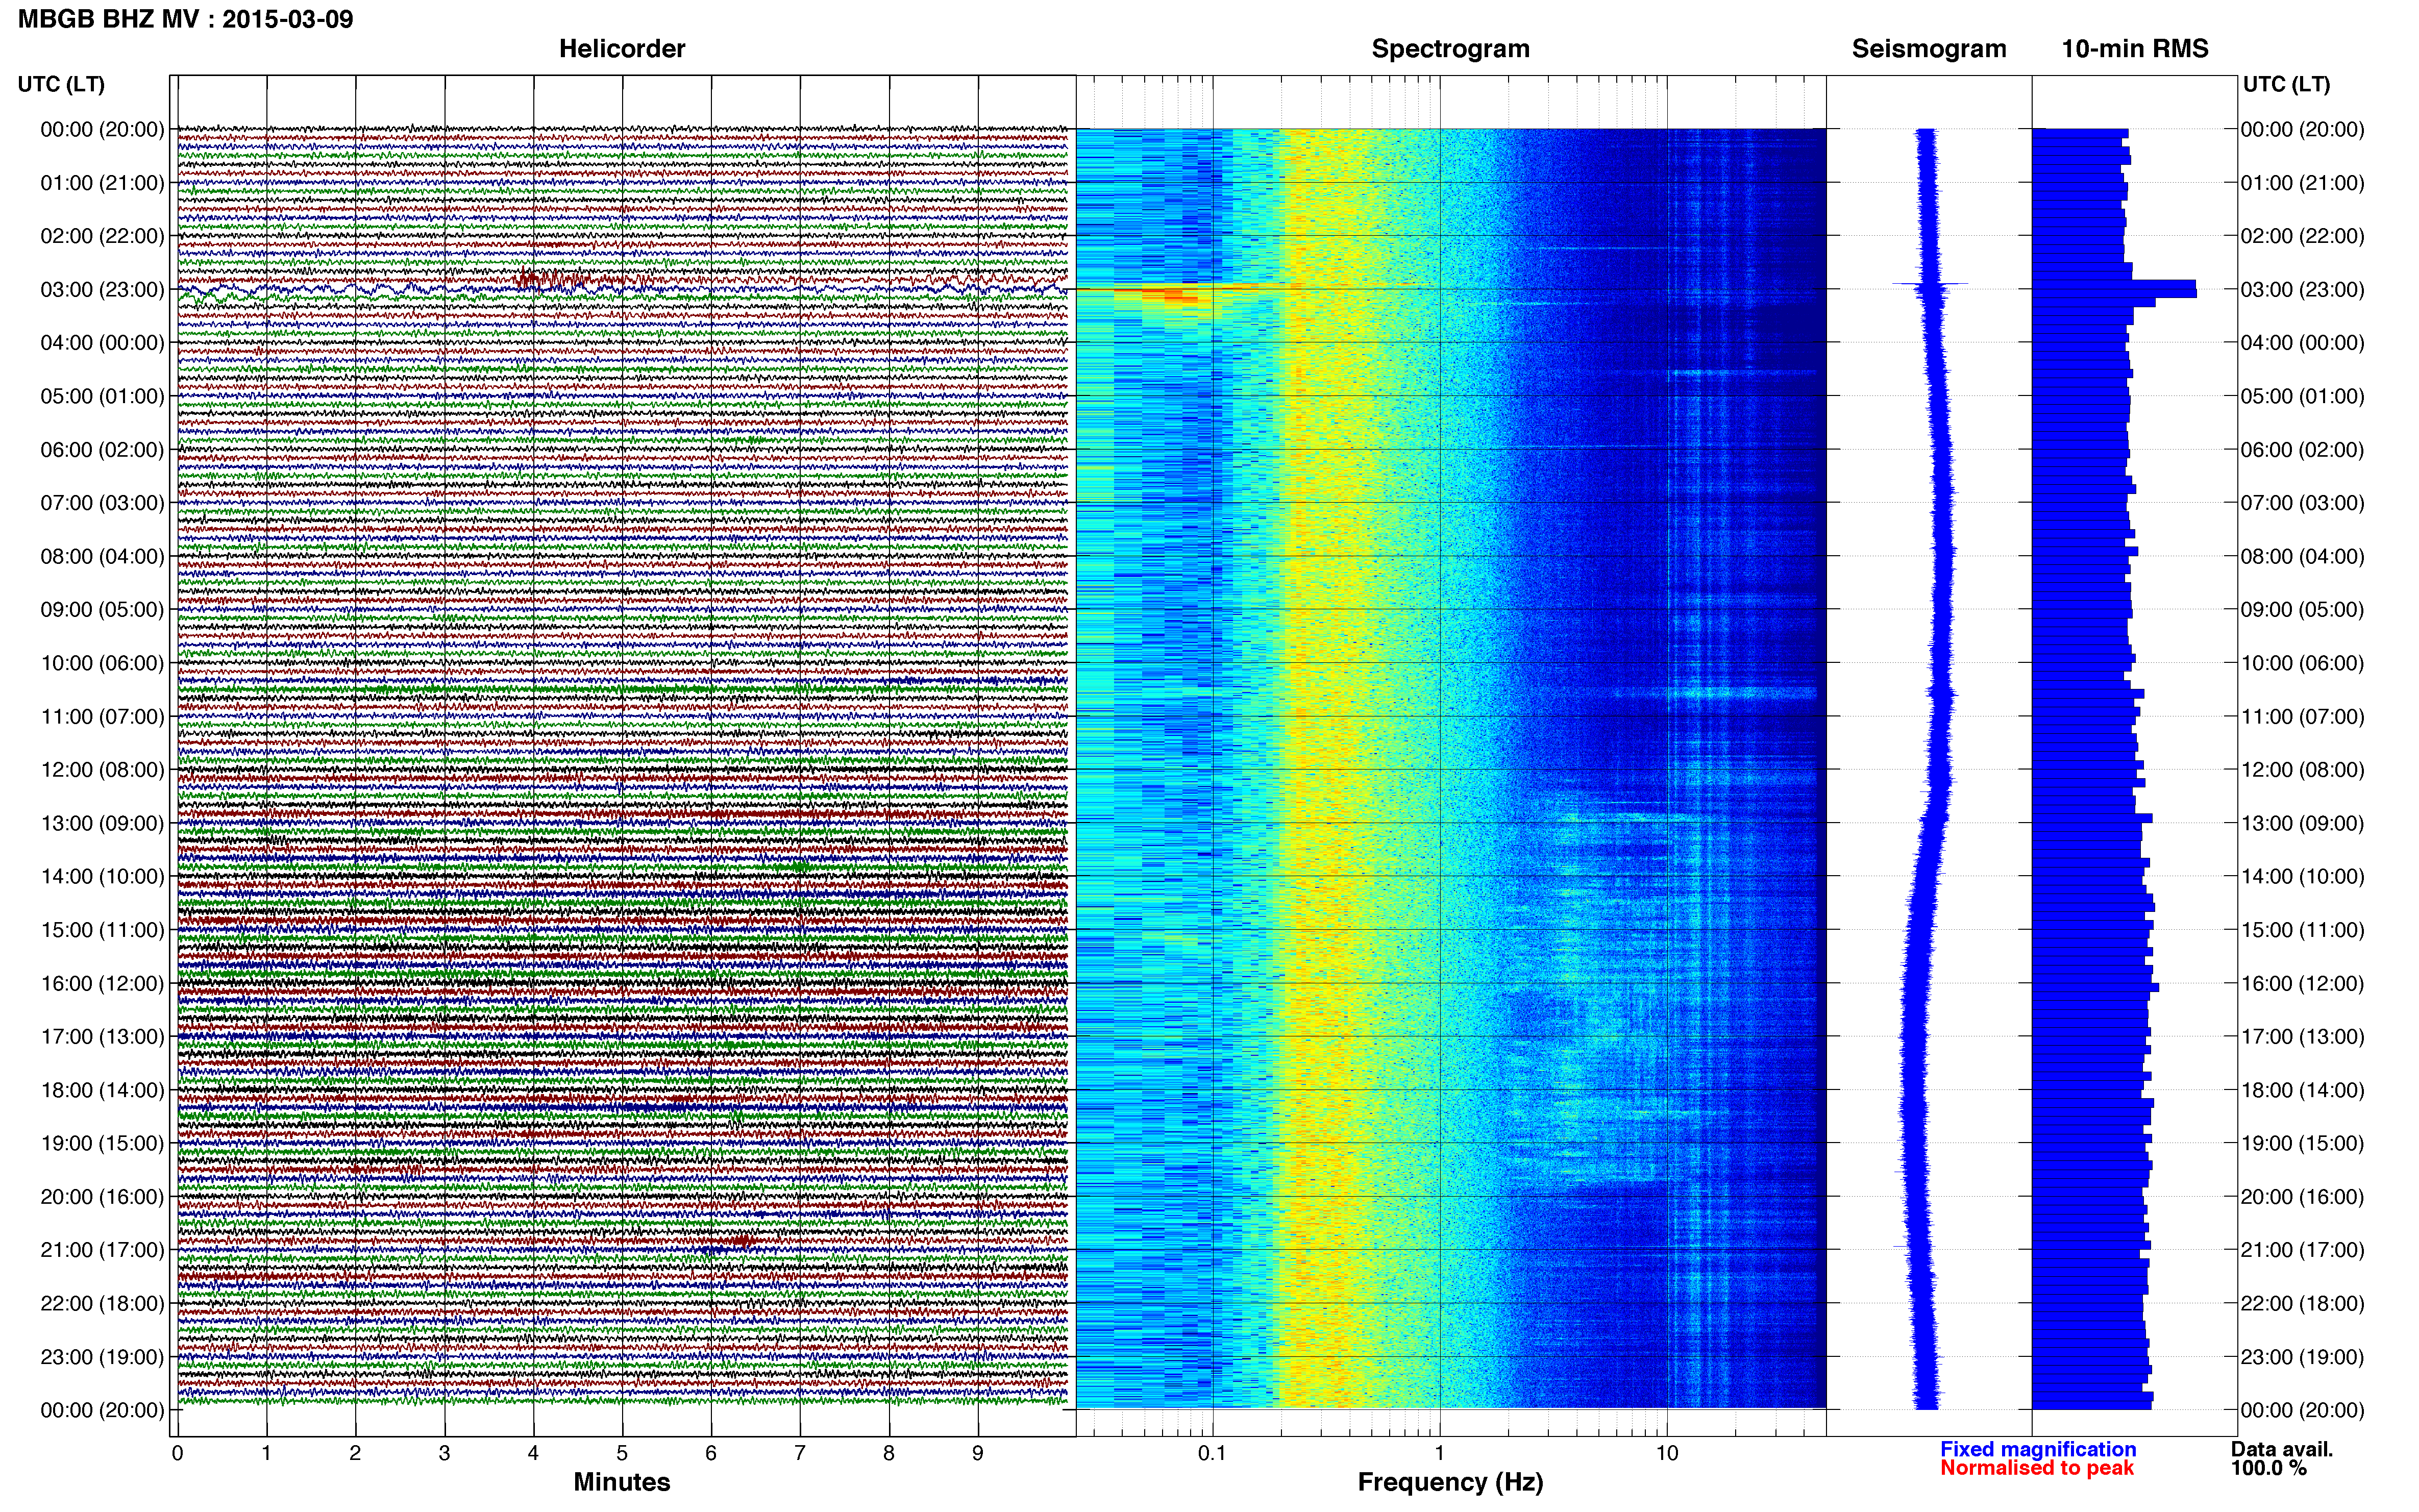Click the left '23:00 (19:00)' time label

point(102,1357)
